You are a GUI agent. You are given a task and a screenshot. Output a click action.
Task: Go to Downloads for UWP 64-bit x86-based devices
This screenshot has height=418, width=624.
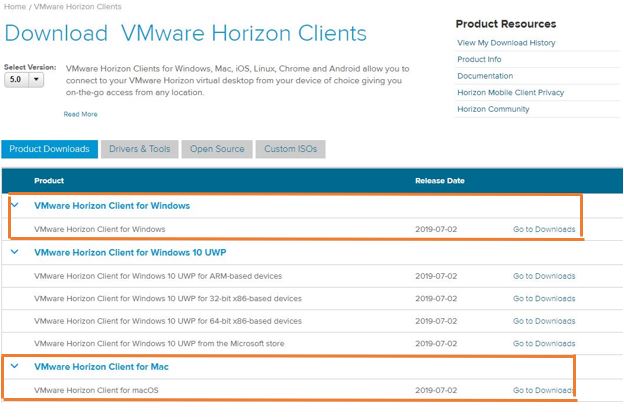[544, 321]
